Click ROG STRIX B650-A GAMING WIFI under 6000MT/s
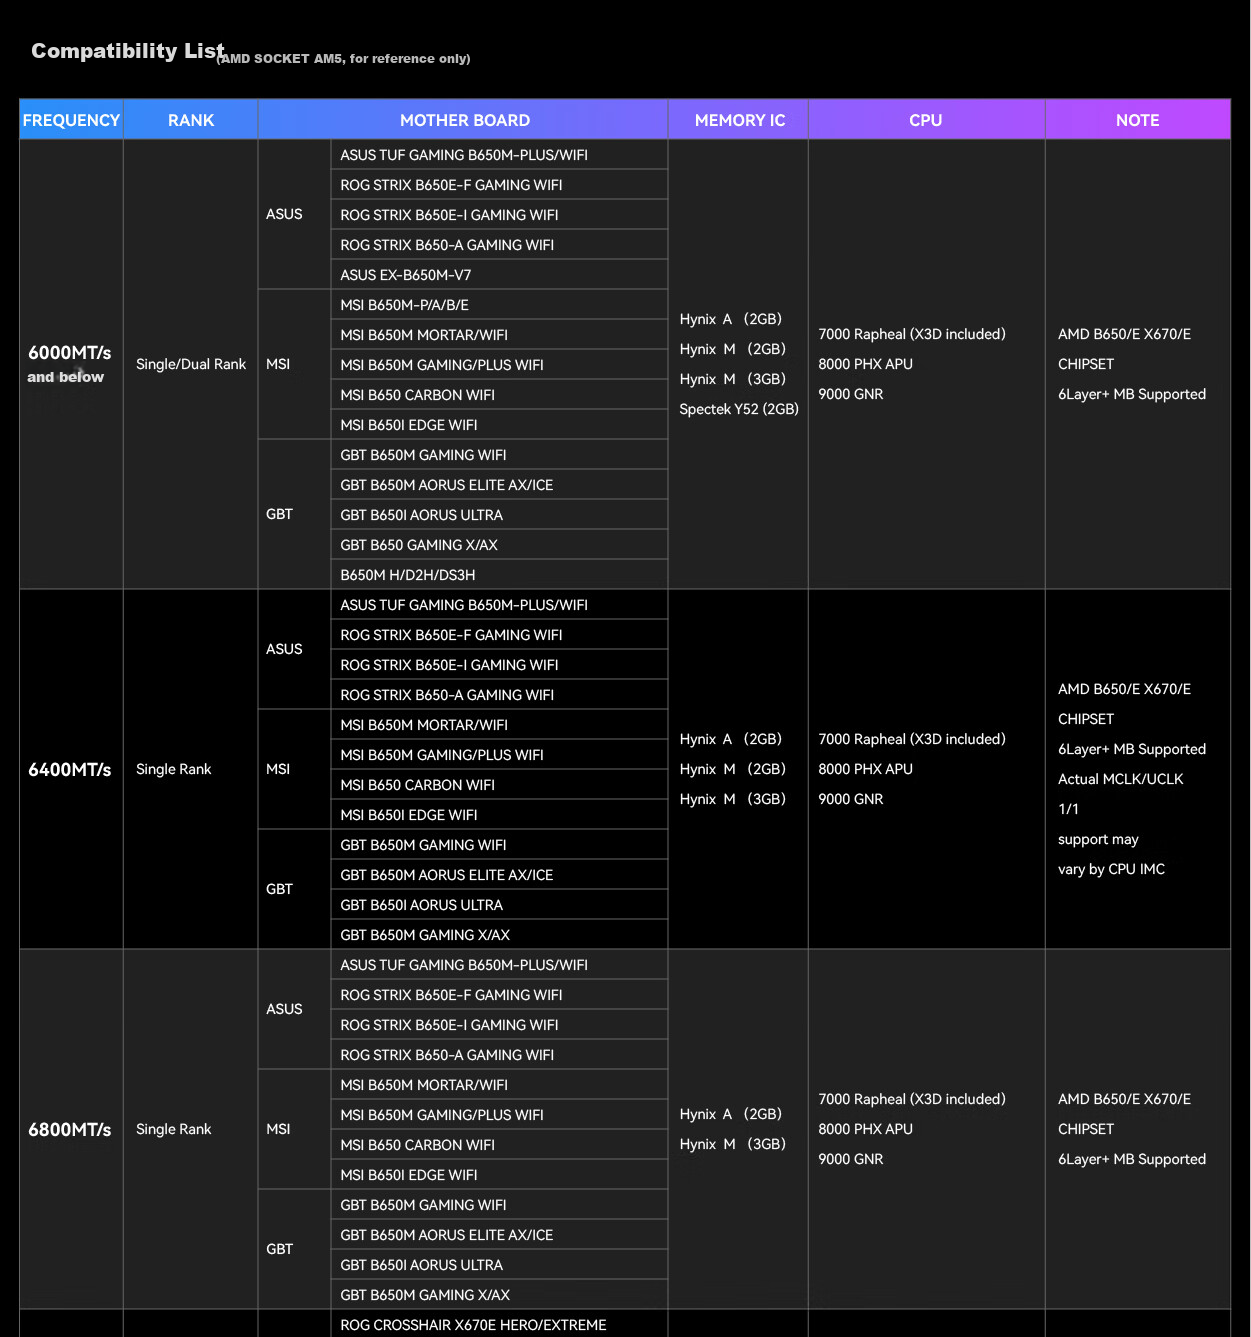 pyautogui.click(x=499, y=245)
